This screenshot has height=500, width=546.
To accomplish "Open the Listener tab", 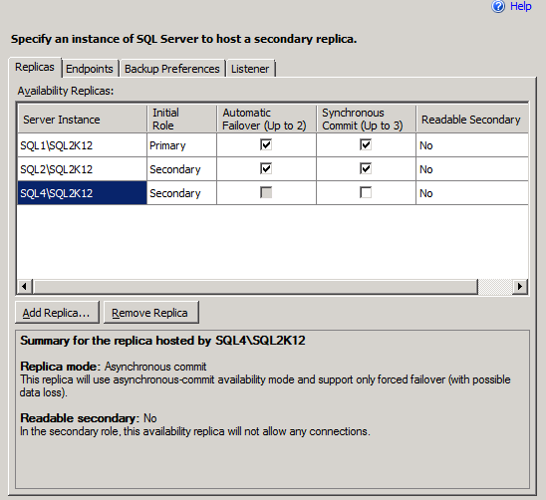I will click(250, 69).
